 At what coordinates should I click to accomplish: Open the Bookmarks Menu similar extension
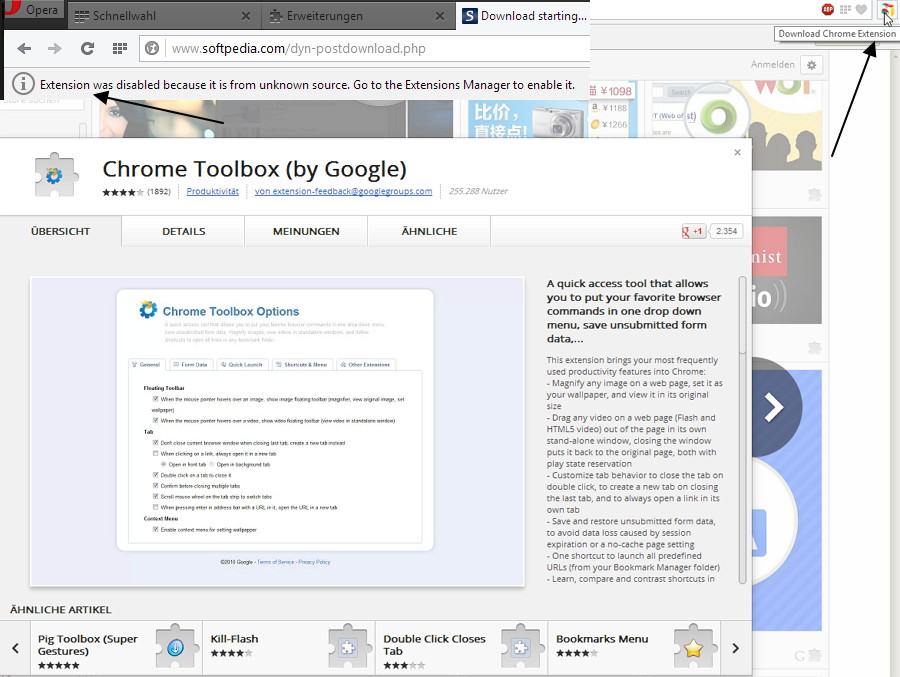pyautogui.click(x=634, y=648)
